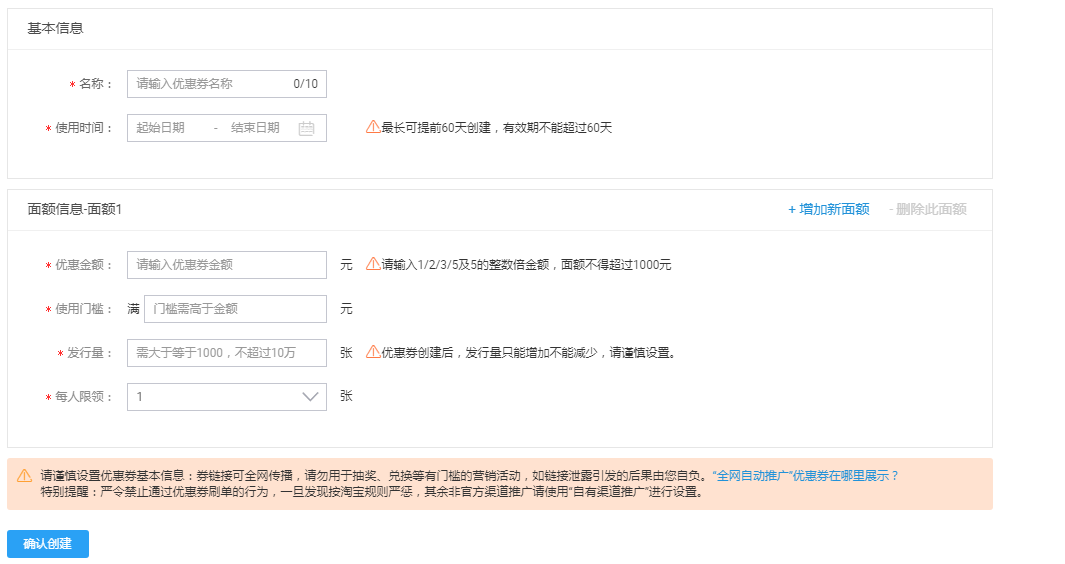1065x564 pixels.
Task: Open the 全网自动推广 coupon display help link
Action: 805,476
